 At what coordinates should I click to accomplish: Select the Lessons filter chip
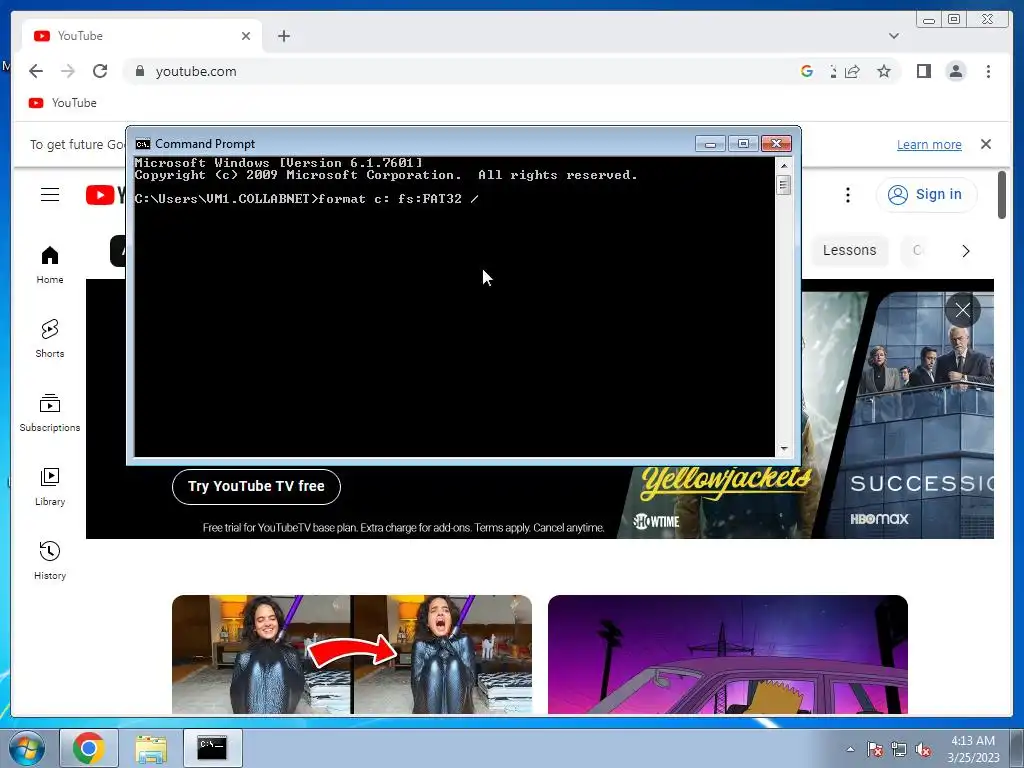click(849, 251)
